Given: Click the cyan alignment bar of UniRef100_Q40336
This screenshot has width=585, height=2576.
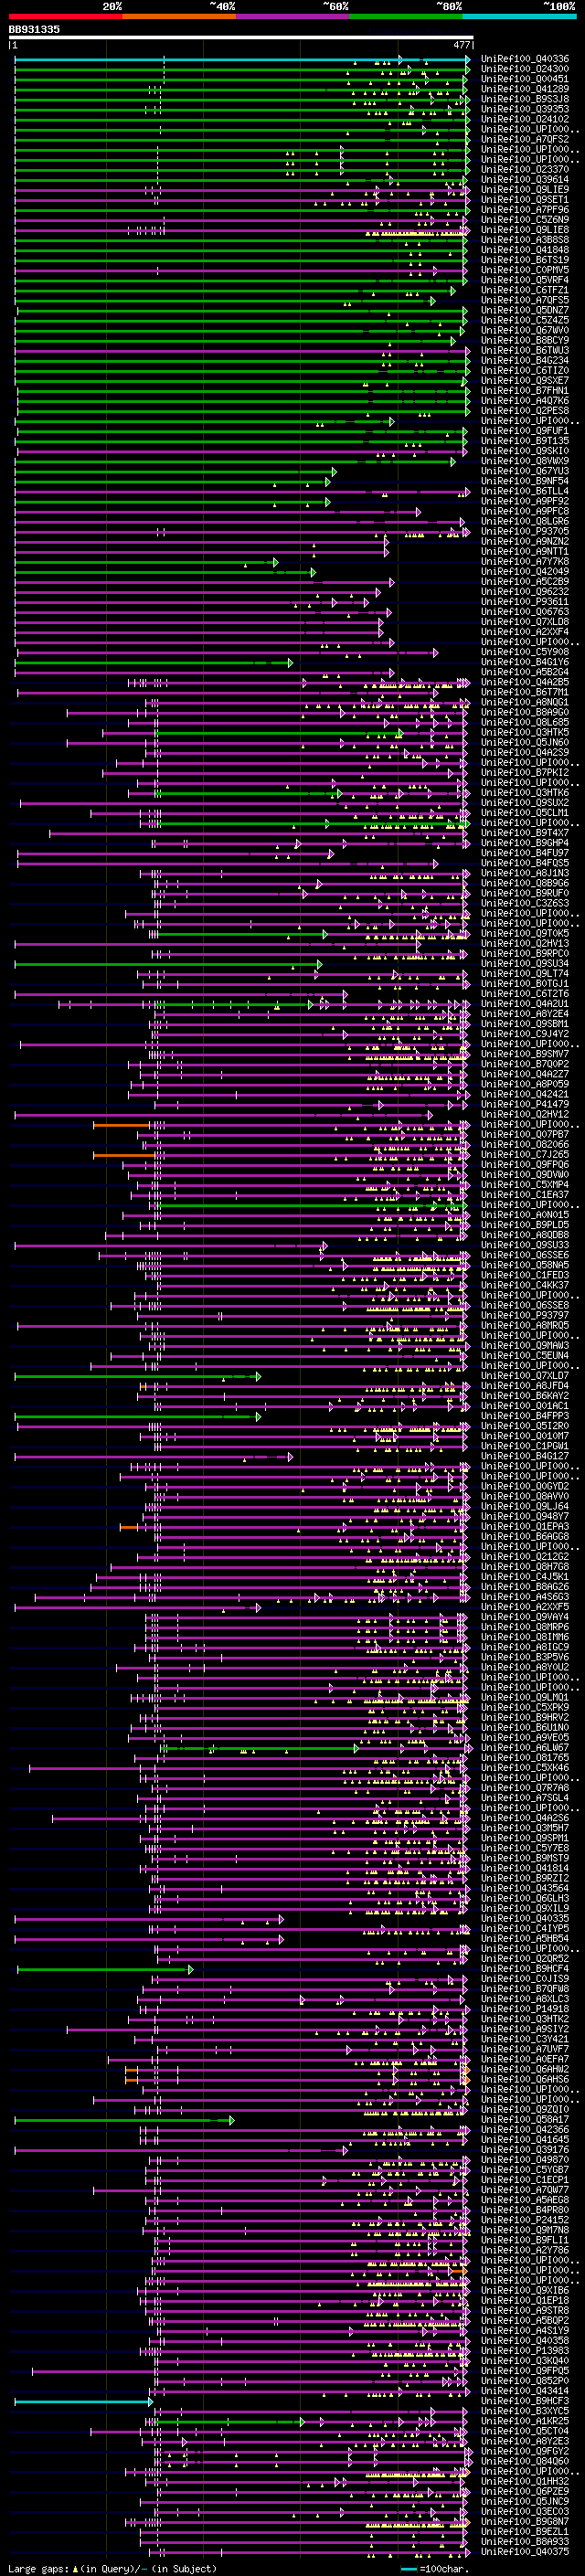Looking at the screenshot, I should (x=242, y=59).
